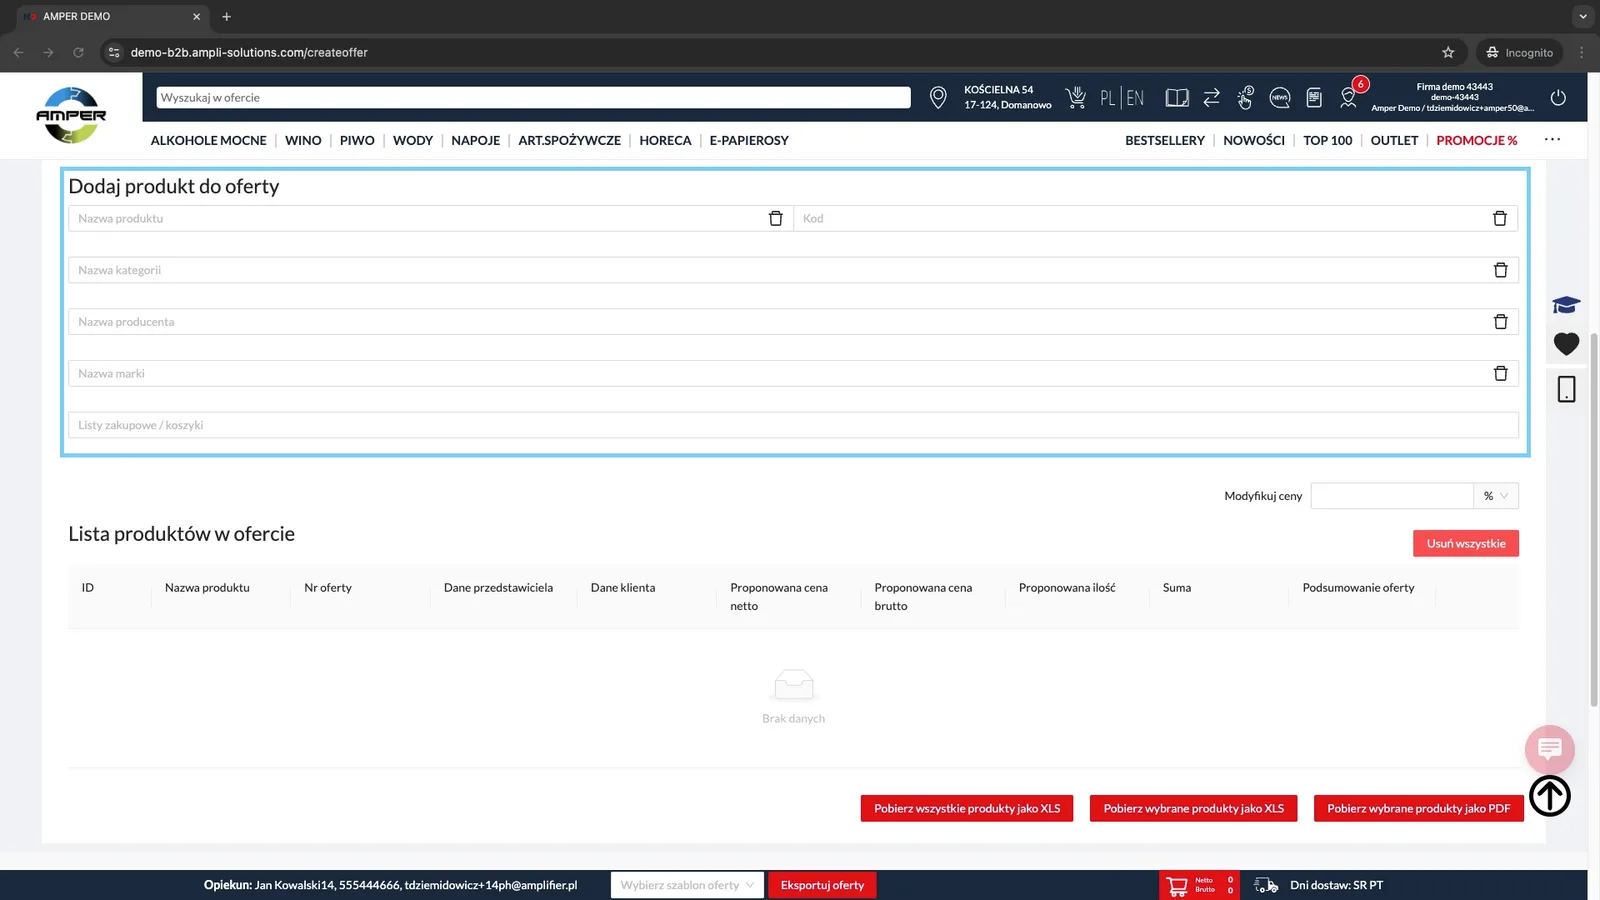Open the mobile phone sidebar icon

click(x=1566, y=389)
